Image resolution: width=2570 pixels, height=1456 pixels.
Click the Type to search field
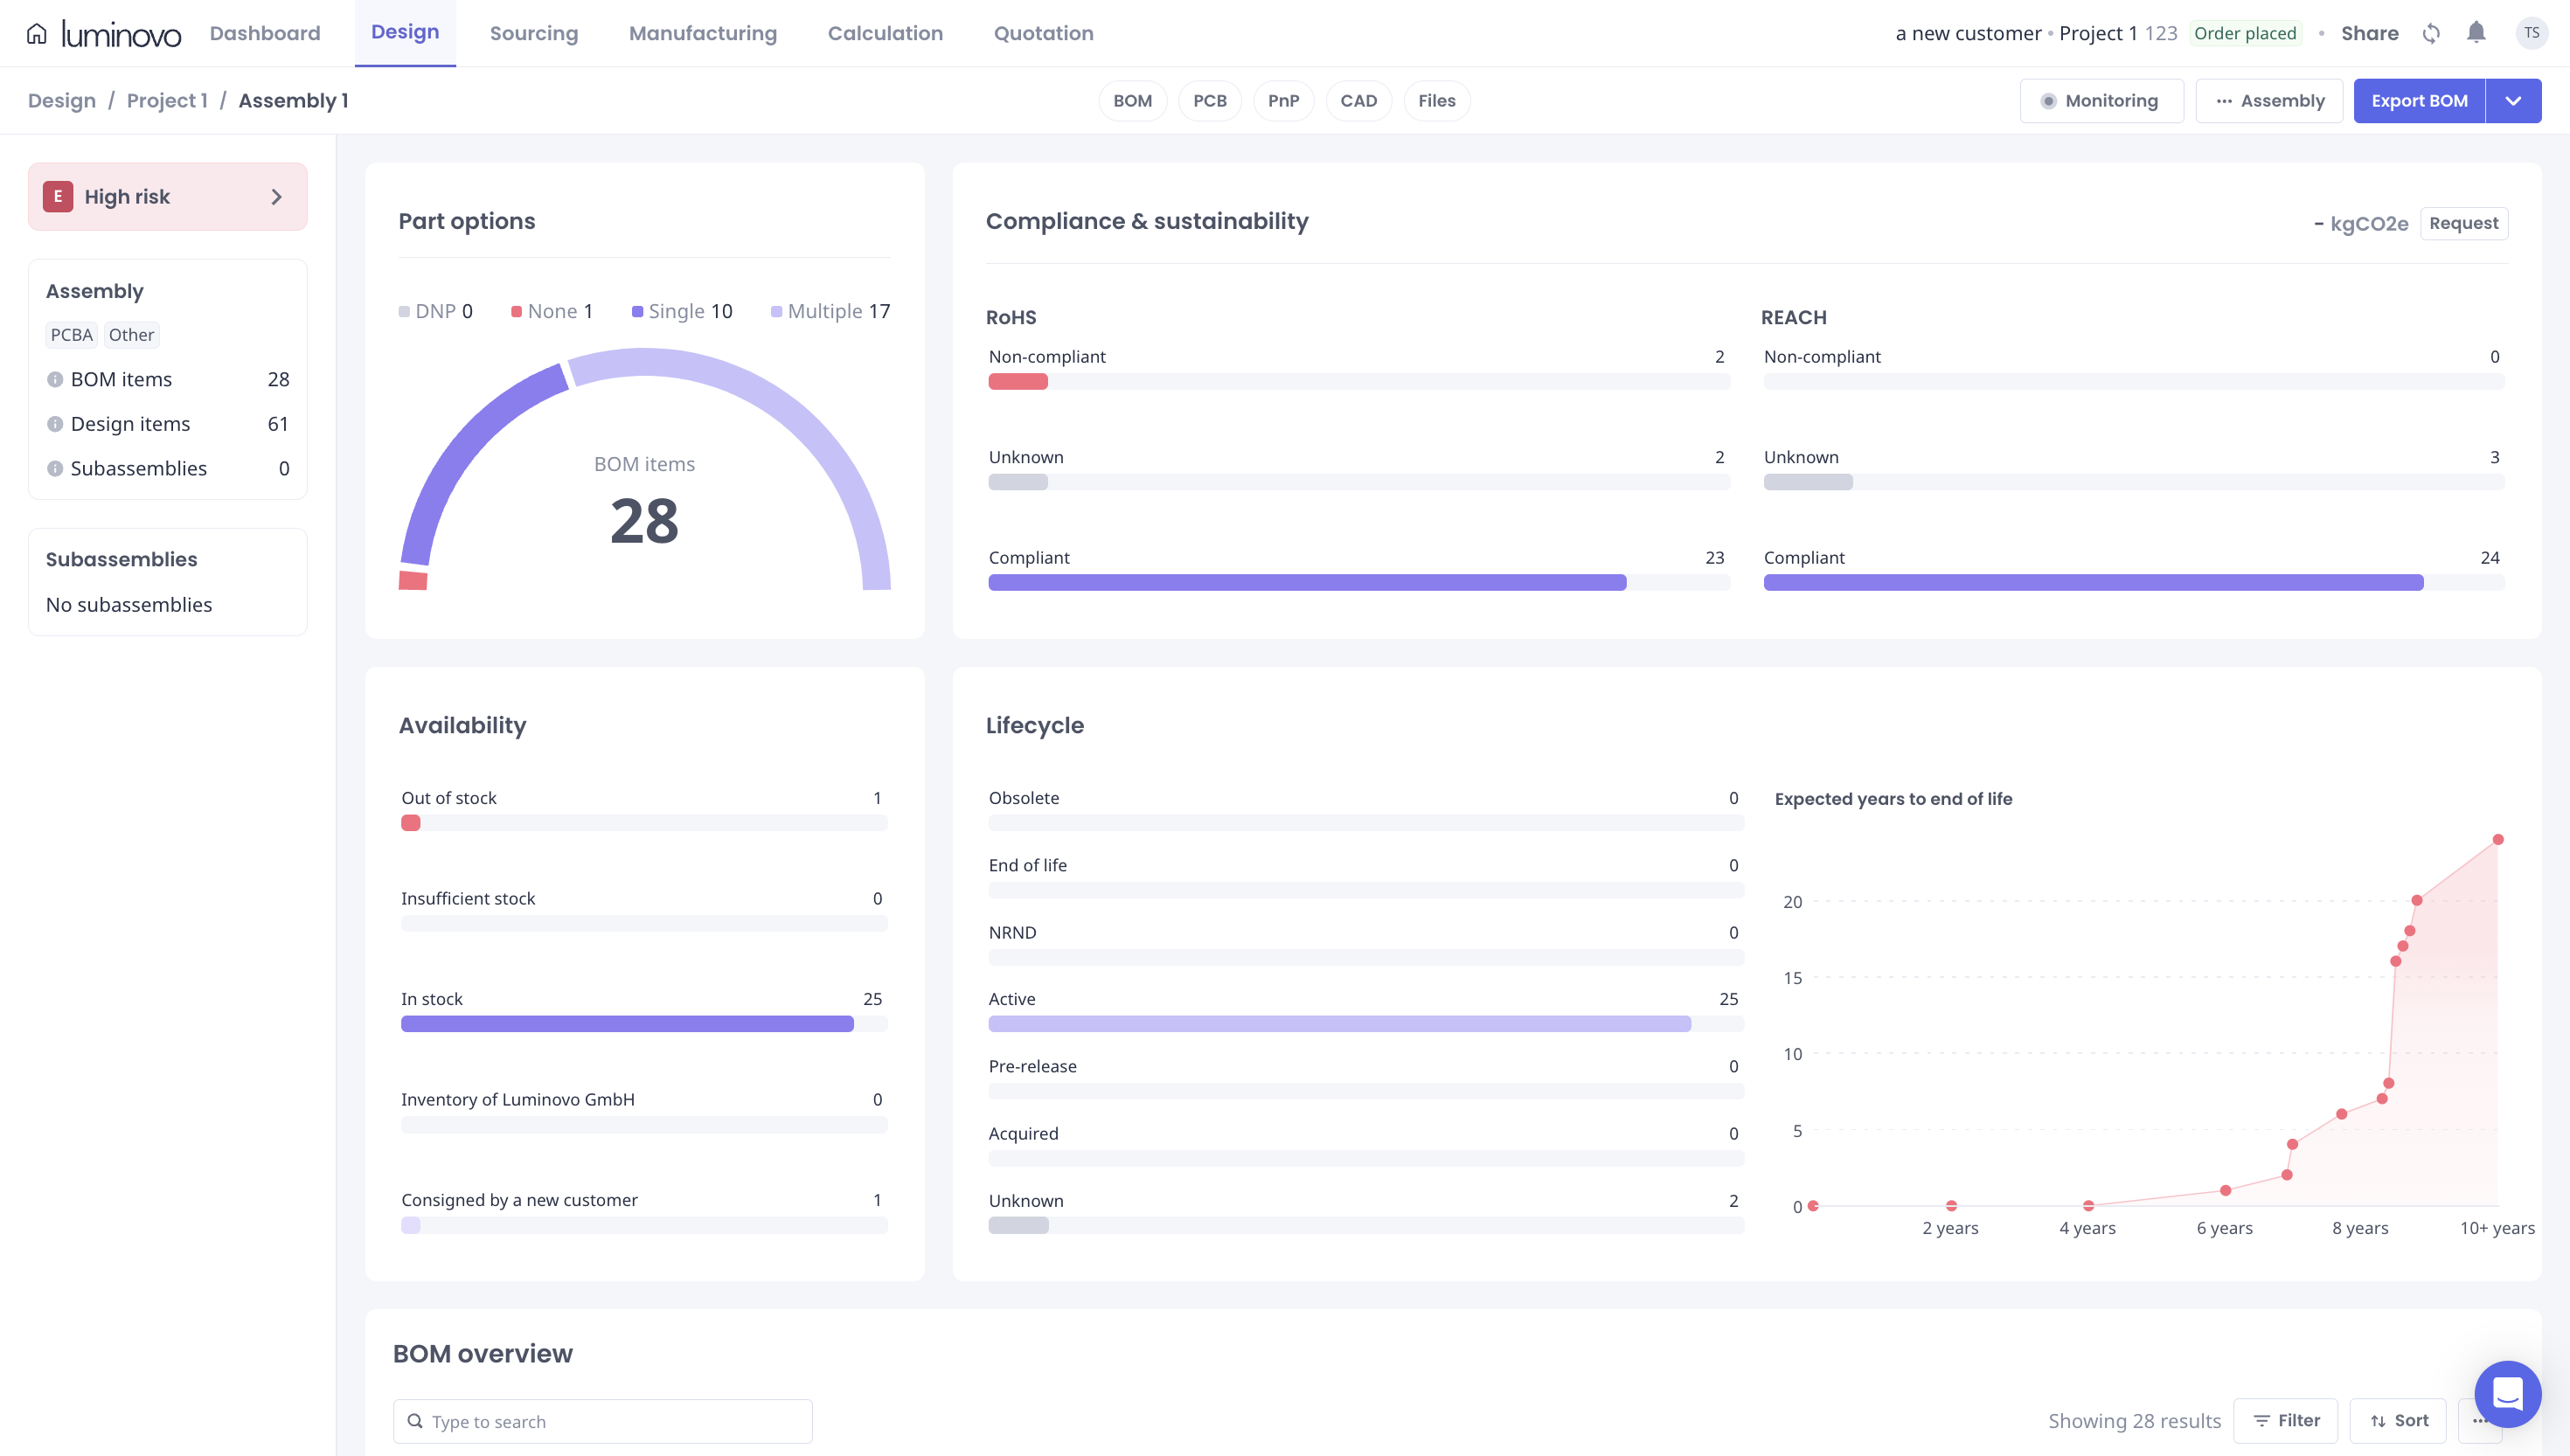600,1420
